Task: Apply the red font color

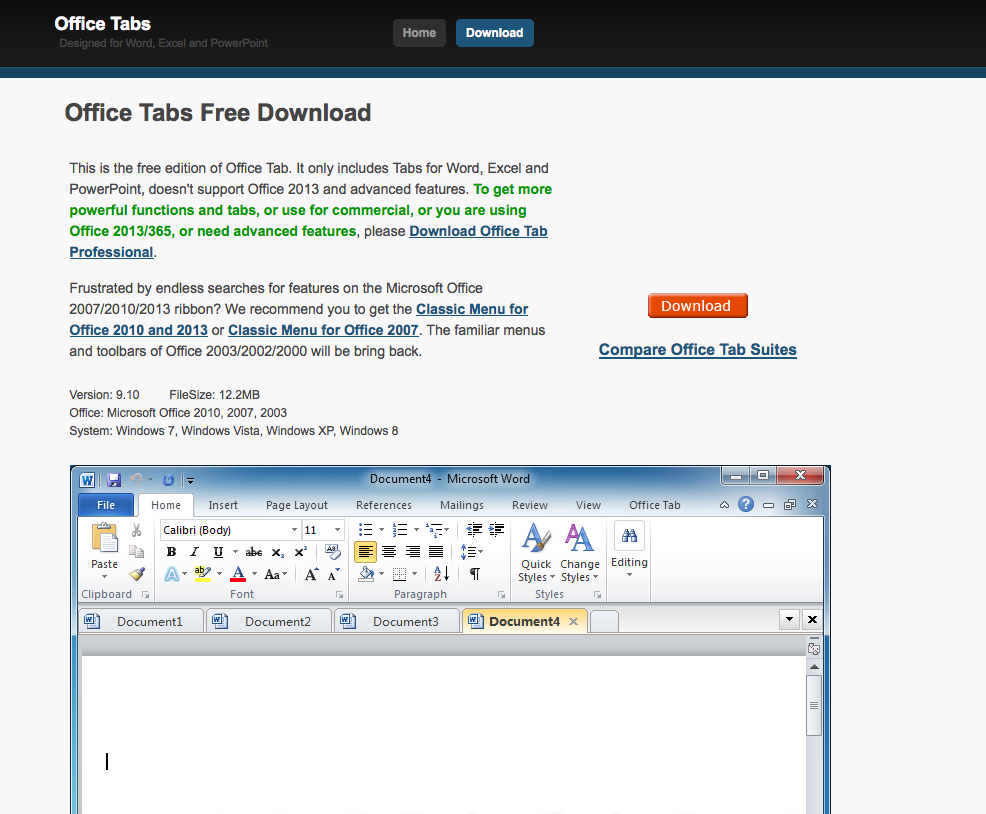Action: [x=238, y=574]
